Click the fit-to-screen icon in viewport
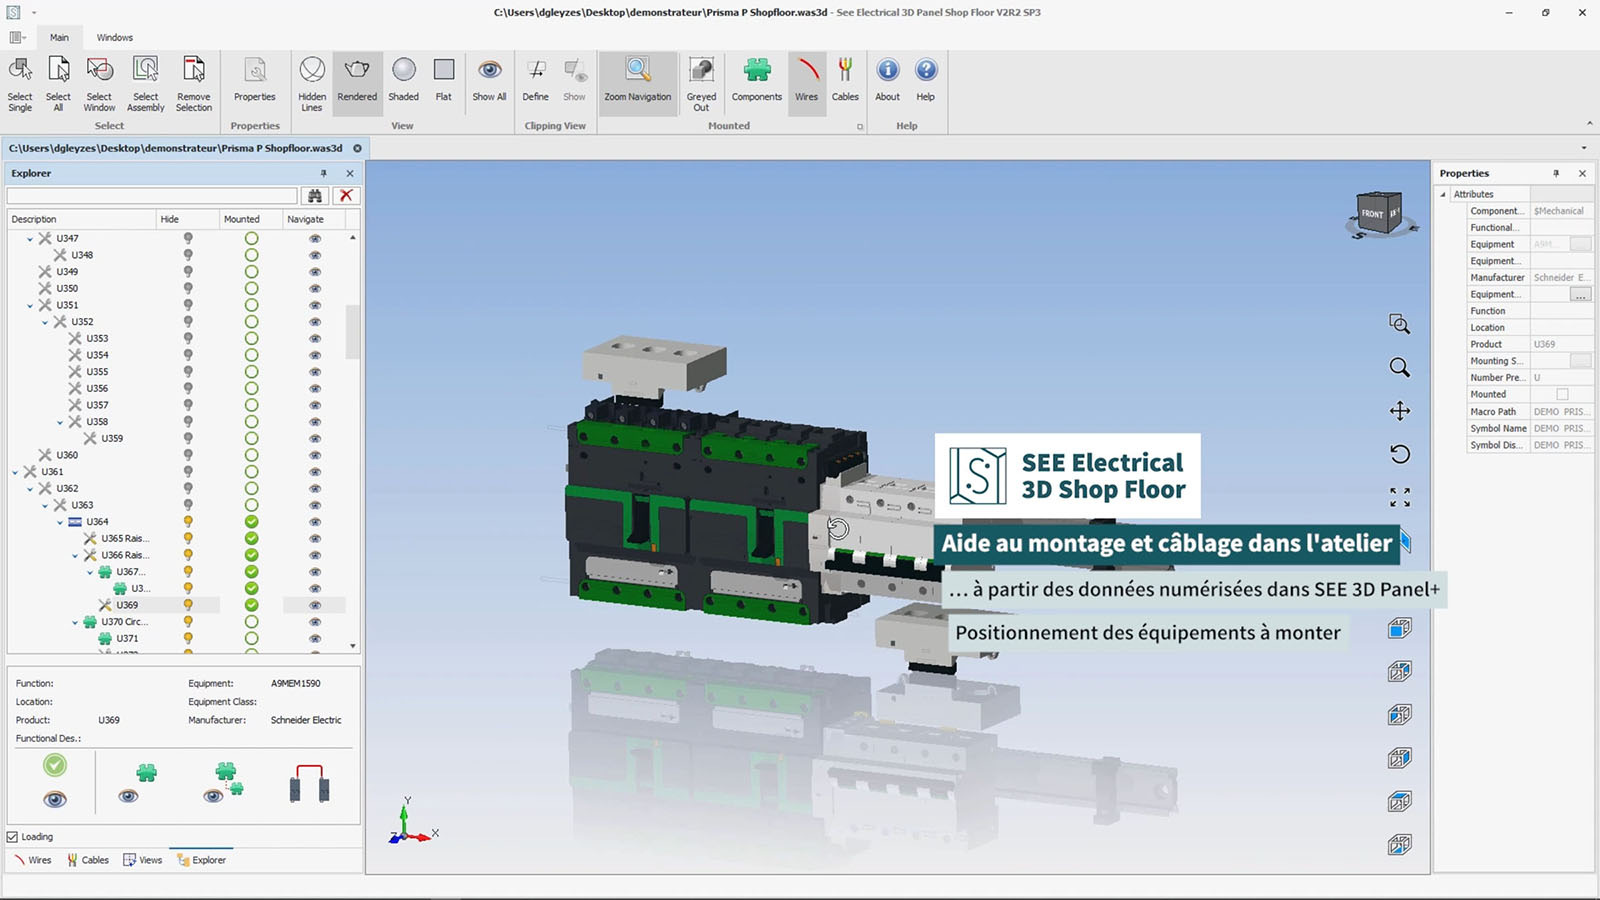The image size is (1600, 900). 1400,497
